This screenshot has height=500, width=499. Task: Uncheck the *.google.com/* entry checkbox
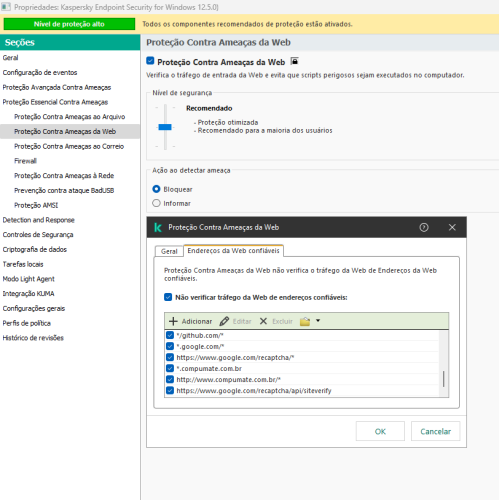tap(170, 346)
